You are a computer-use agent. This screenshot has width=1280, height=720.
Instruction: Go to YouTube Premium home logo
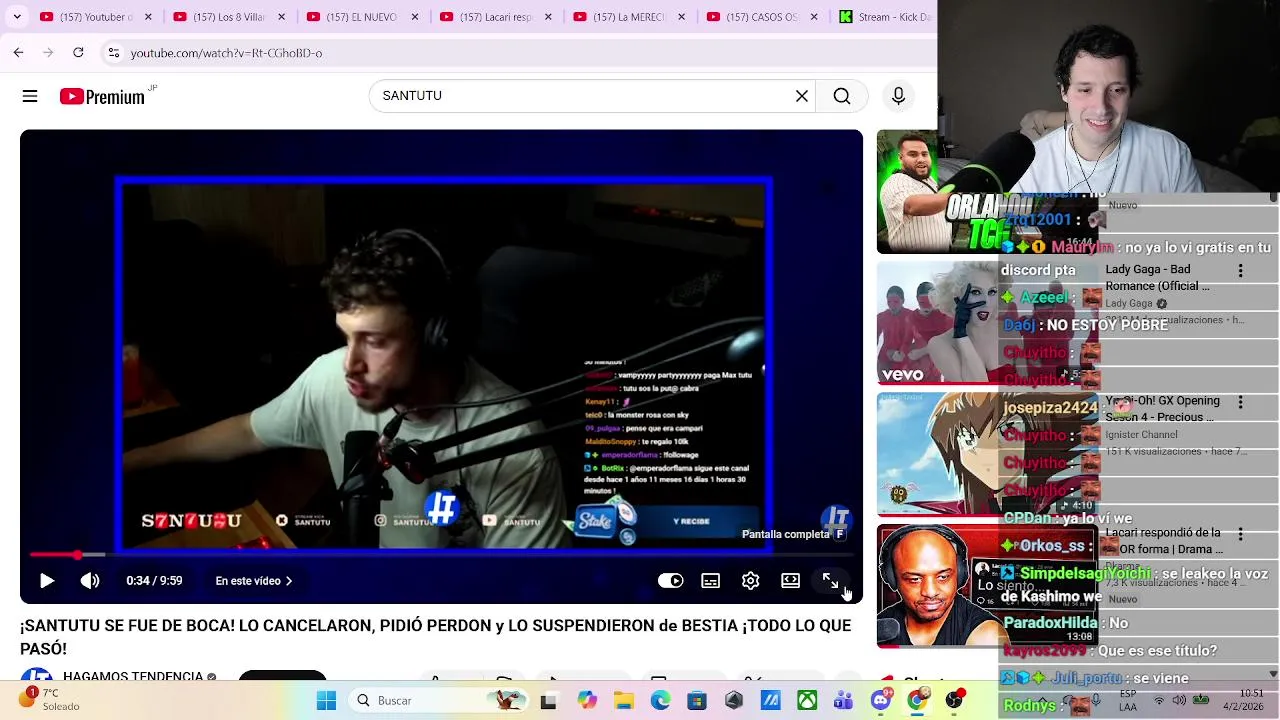102,96
